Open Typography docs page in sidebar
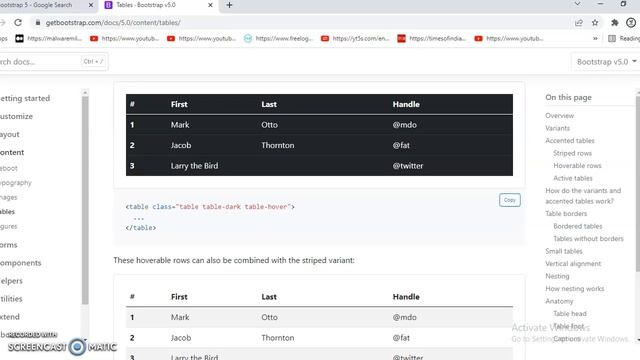Viewport: 640px width, 360px height. (x=16, y=182)
